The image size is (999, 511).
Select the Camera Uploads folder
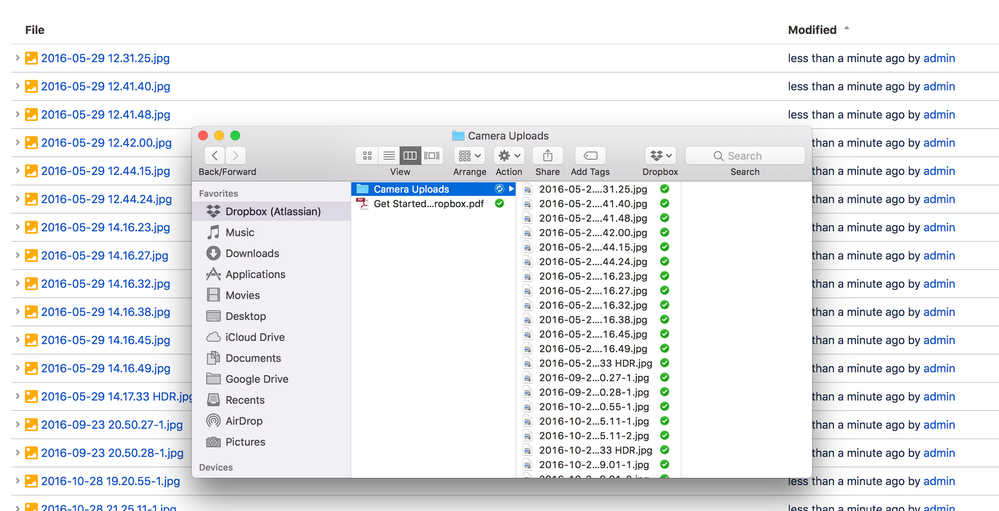(433, 189)
